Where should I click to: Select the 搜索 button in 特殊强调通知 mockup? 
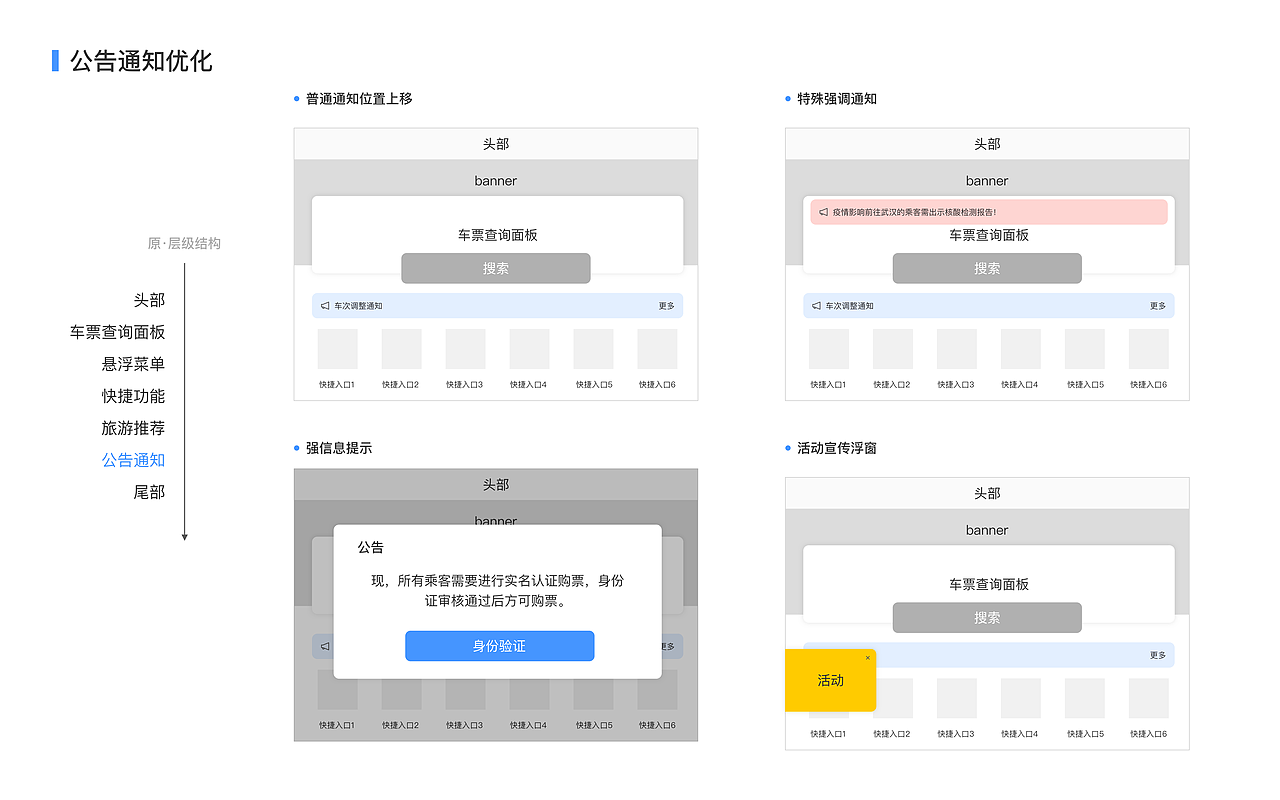coord(987,268)
